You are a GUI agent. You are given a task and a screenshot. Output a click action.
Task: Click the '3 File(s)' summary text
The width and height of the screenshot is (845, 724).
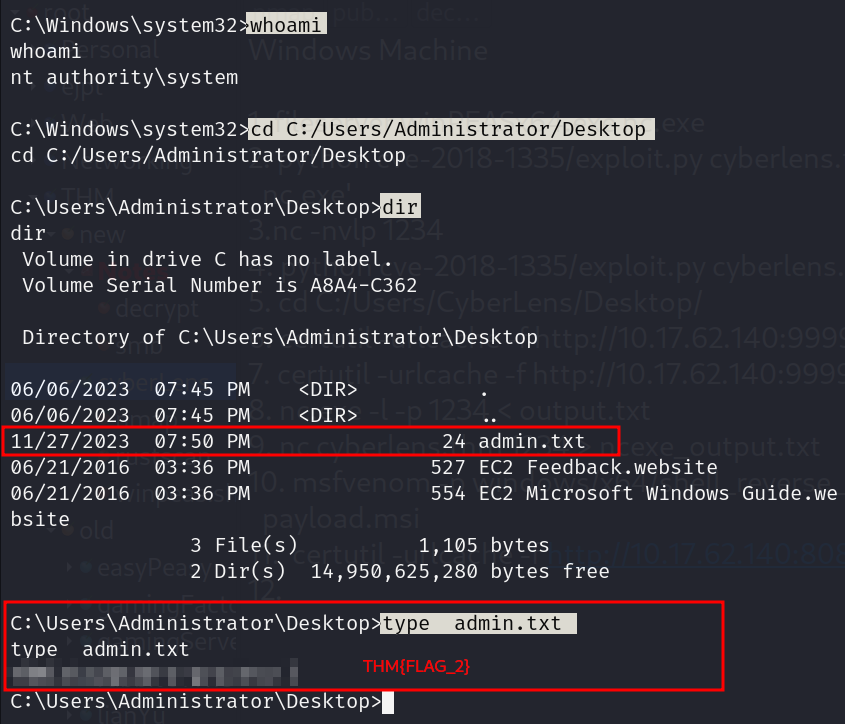coord(244,546)
